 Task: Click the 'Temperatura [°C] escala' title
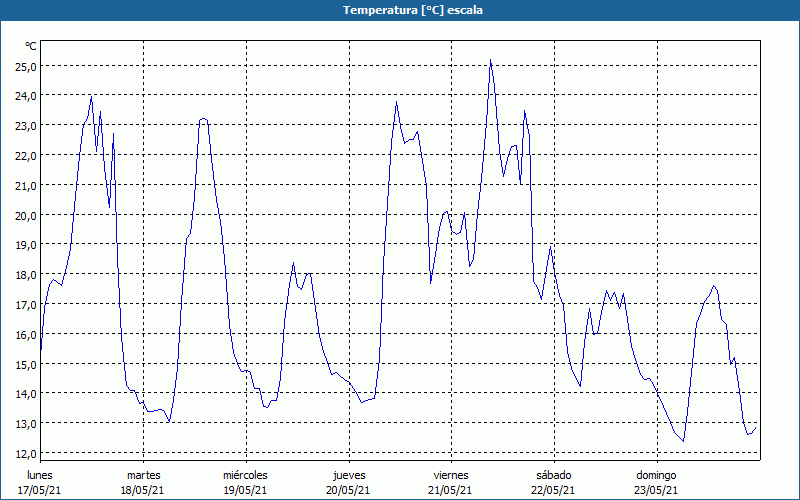(413, 10)
